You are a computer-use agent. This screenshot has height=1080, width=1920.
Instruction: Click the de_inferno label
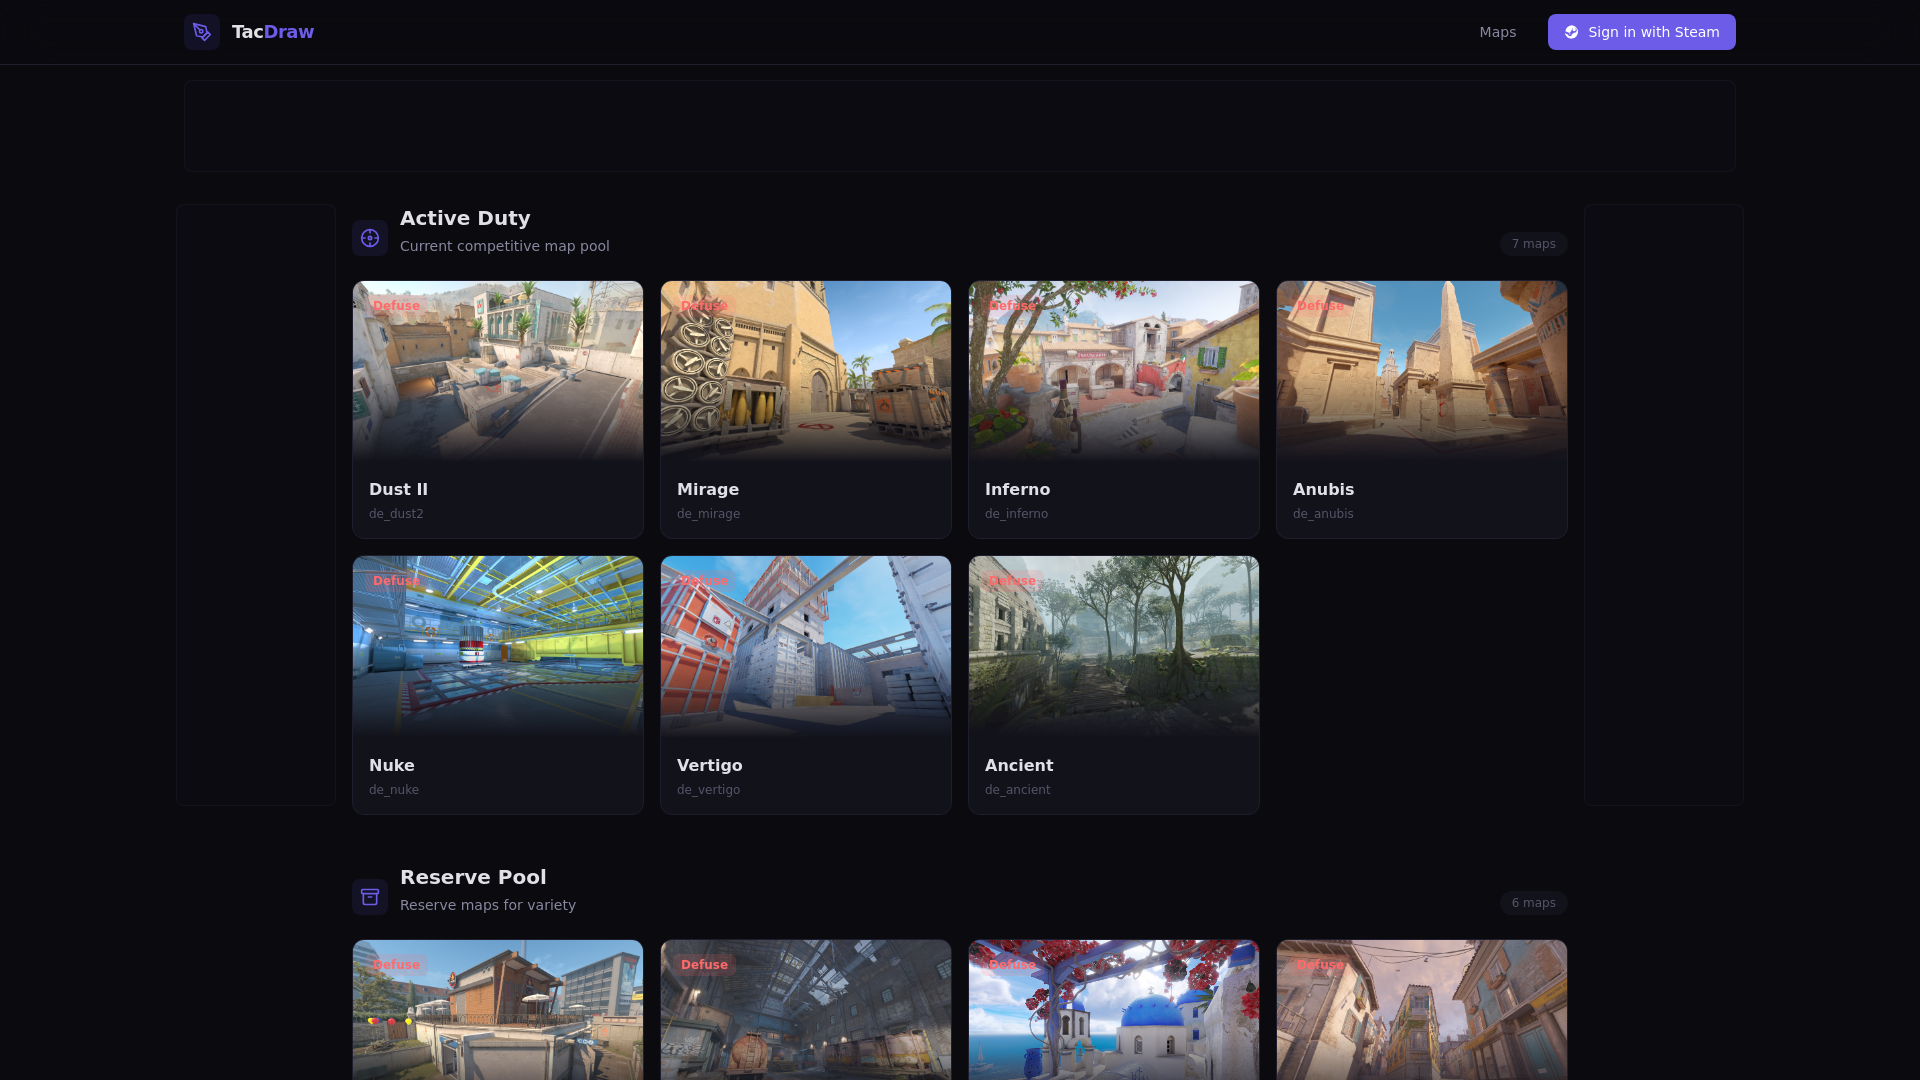click(1016, 514)
